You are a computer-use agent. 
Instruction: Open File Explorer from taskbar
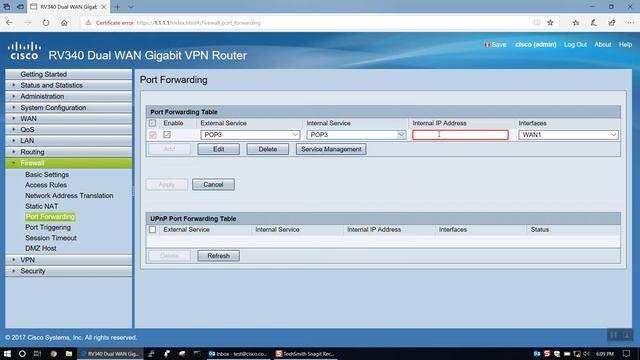pos(69,354)
